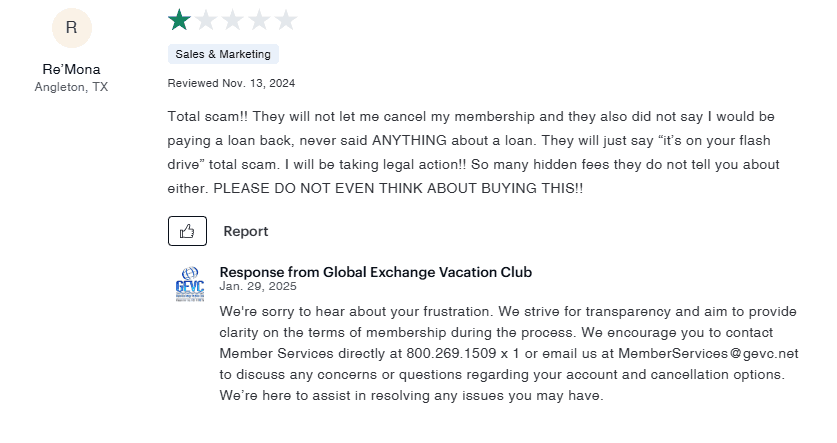Click "We're sorry to hear" in the response
Image resolution: width=837 pixels, height=443 pixels.
tap(280, 311)
